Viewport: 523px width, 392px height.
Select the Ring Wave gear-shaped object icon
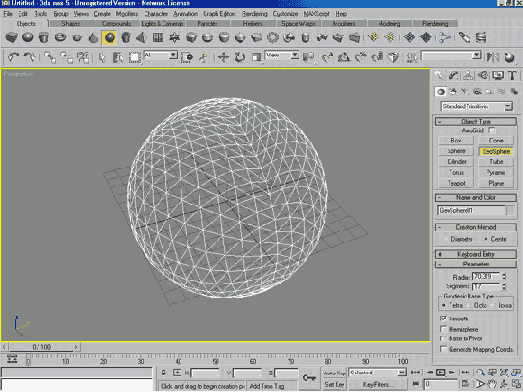coord(273,38)
